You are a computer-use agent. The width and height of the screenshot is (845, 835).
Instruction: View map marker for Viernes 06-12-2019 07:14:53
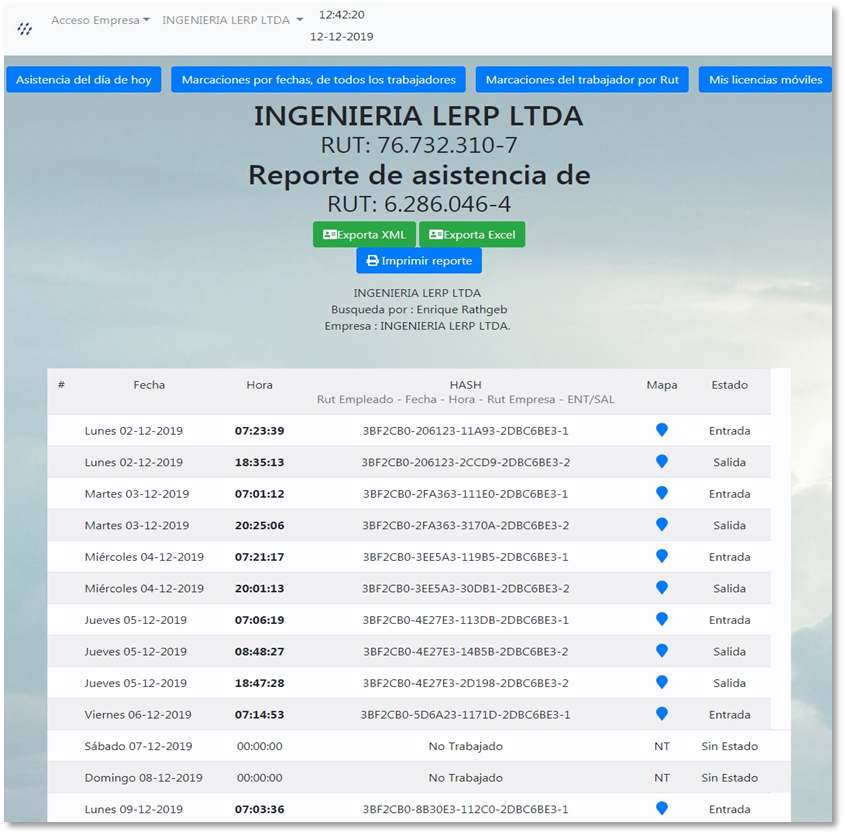click(x=661, y=714)
